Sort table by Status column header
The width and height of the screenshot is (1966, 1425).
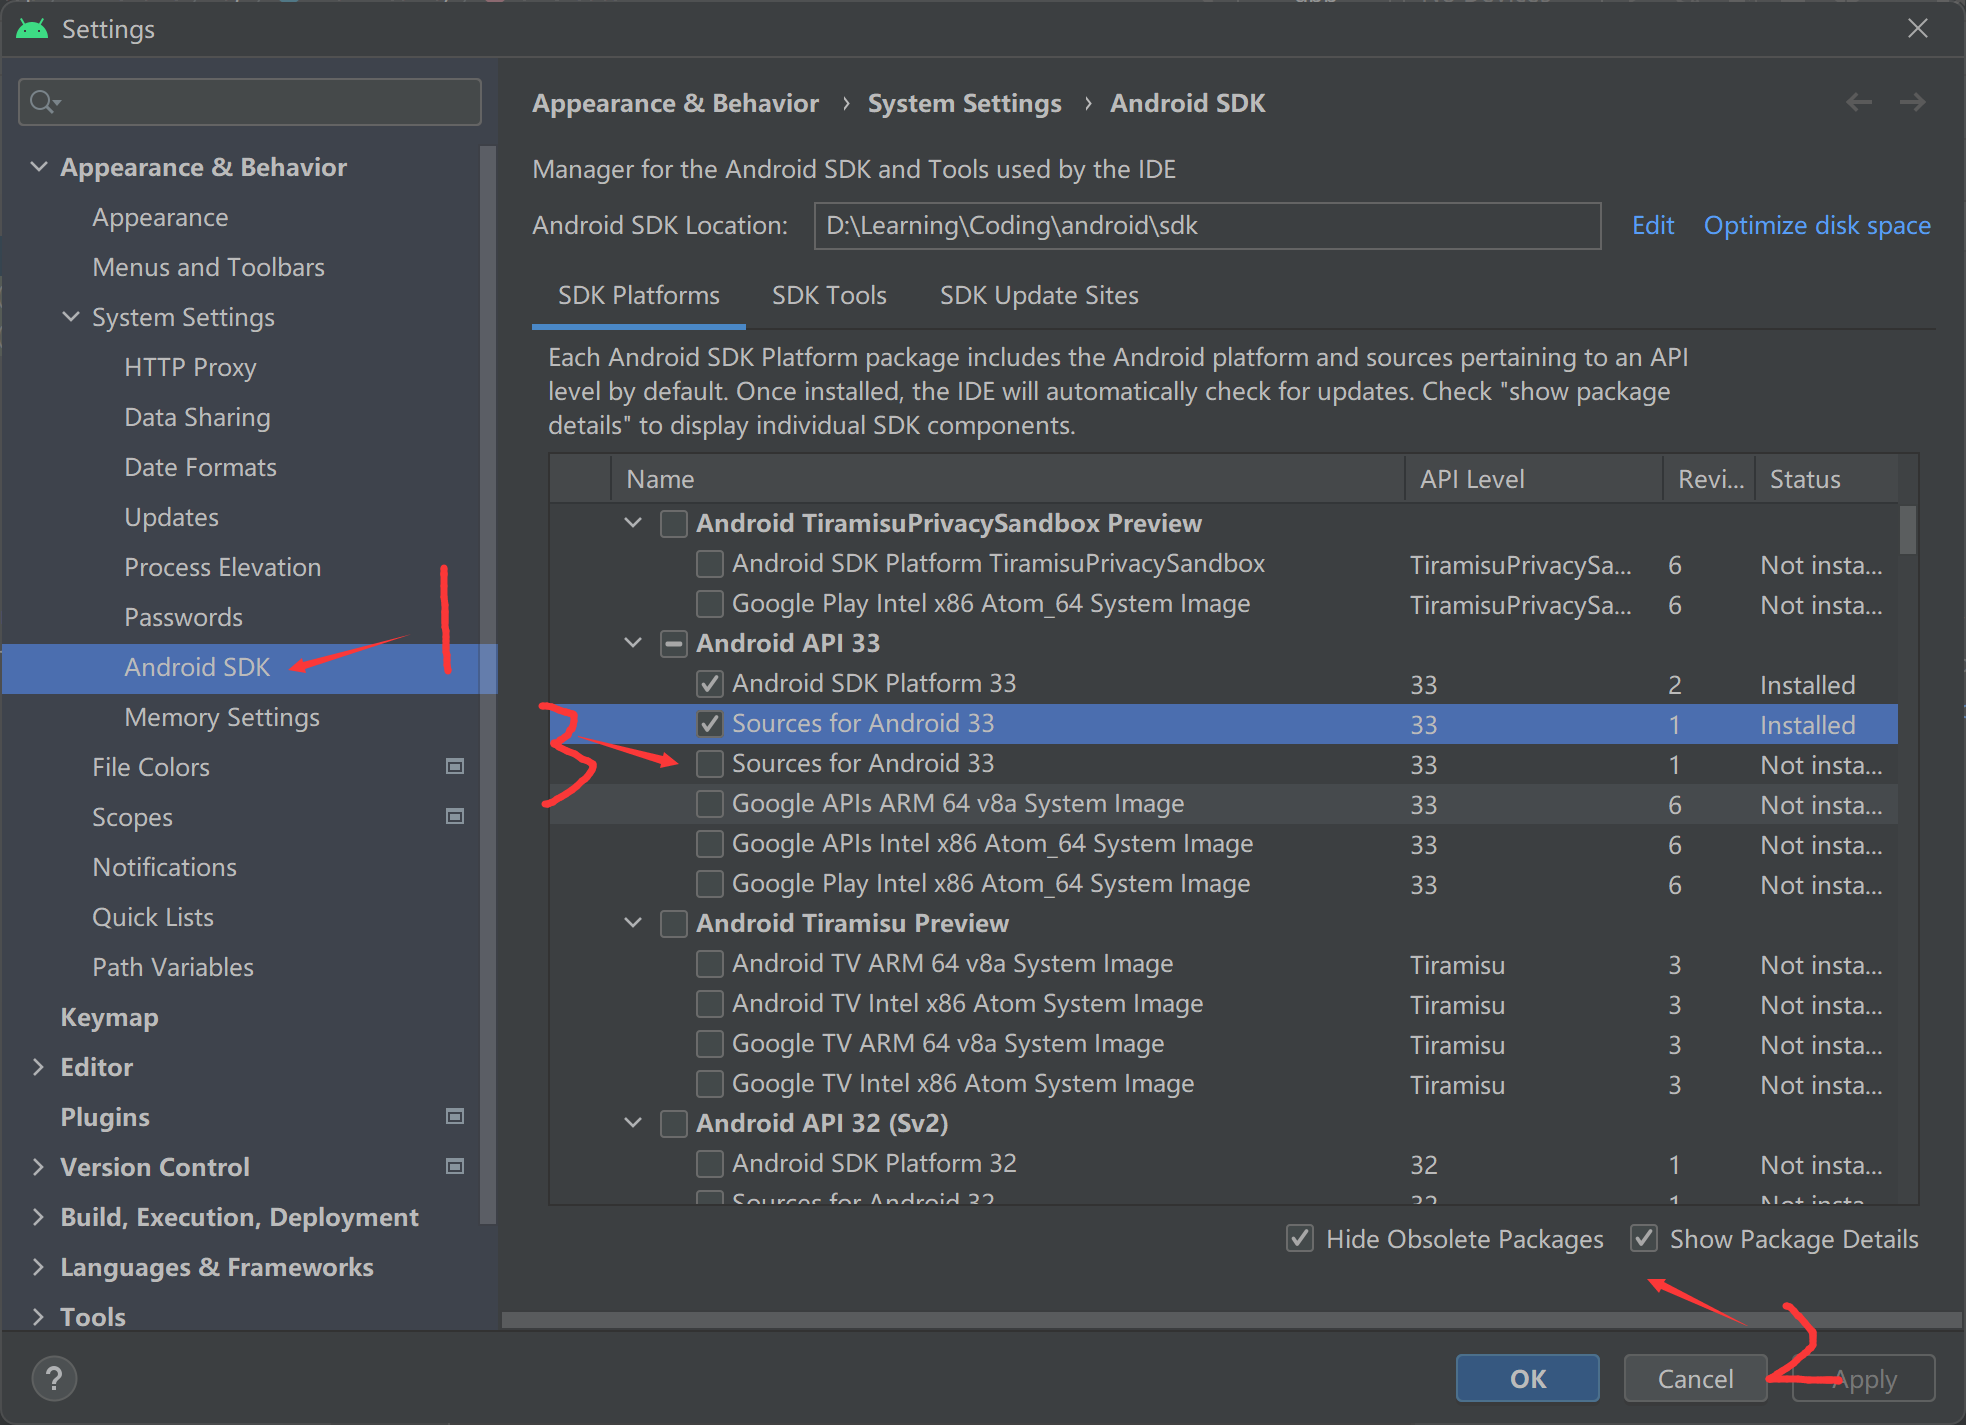pyautogui.click(x=1826, y=479)
